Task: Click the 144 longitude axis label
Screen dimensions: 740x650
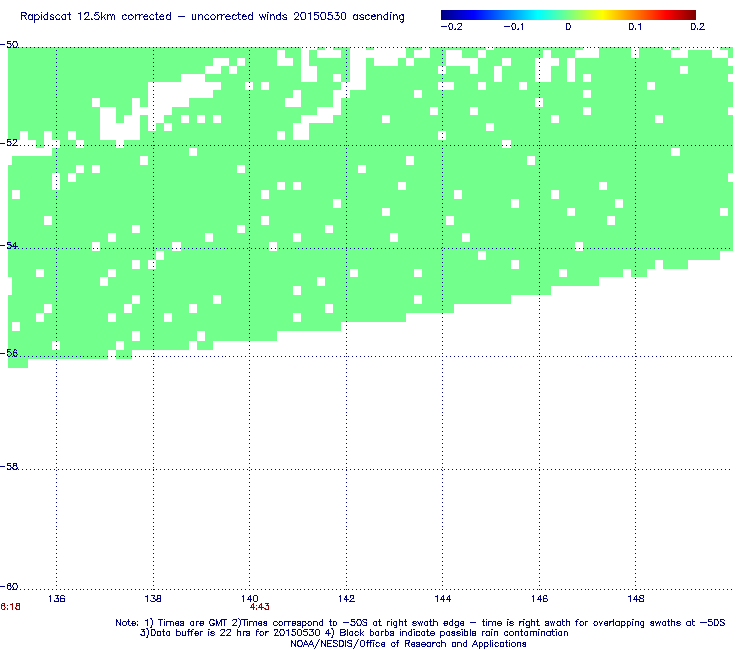Action: pos(443,599)
